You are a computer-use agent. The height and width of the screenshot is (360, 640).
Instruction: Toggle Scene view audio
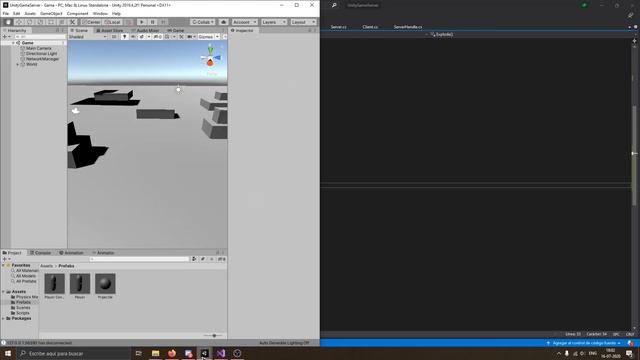click(133, 37)
